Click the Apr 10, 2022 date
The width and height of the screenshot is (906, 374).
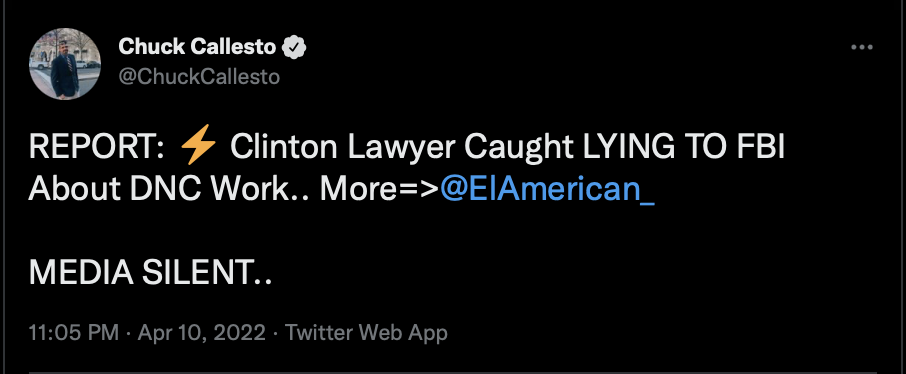click(202, 332)
